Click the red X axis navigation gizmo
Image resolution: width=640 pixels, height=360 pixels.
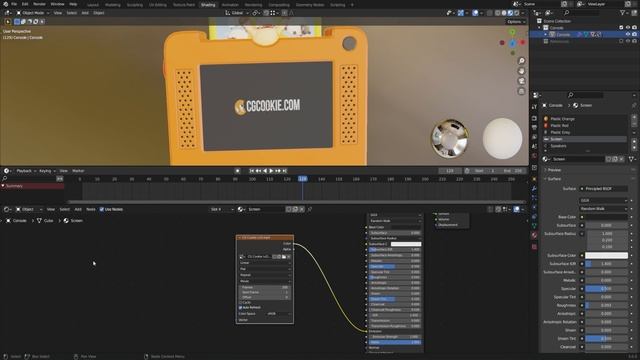[x=522, y=42]
